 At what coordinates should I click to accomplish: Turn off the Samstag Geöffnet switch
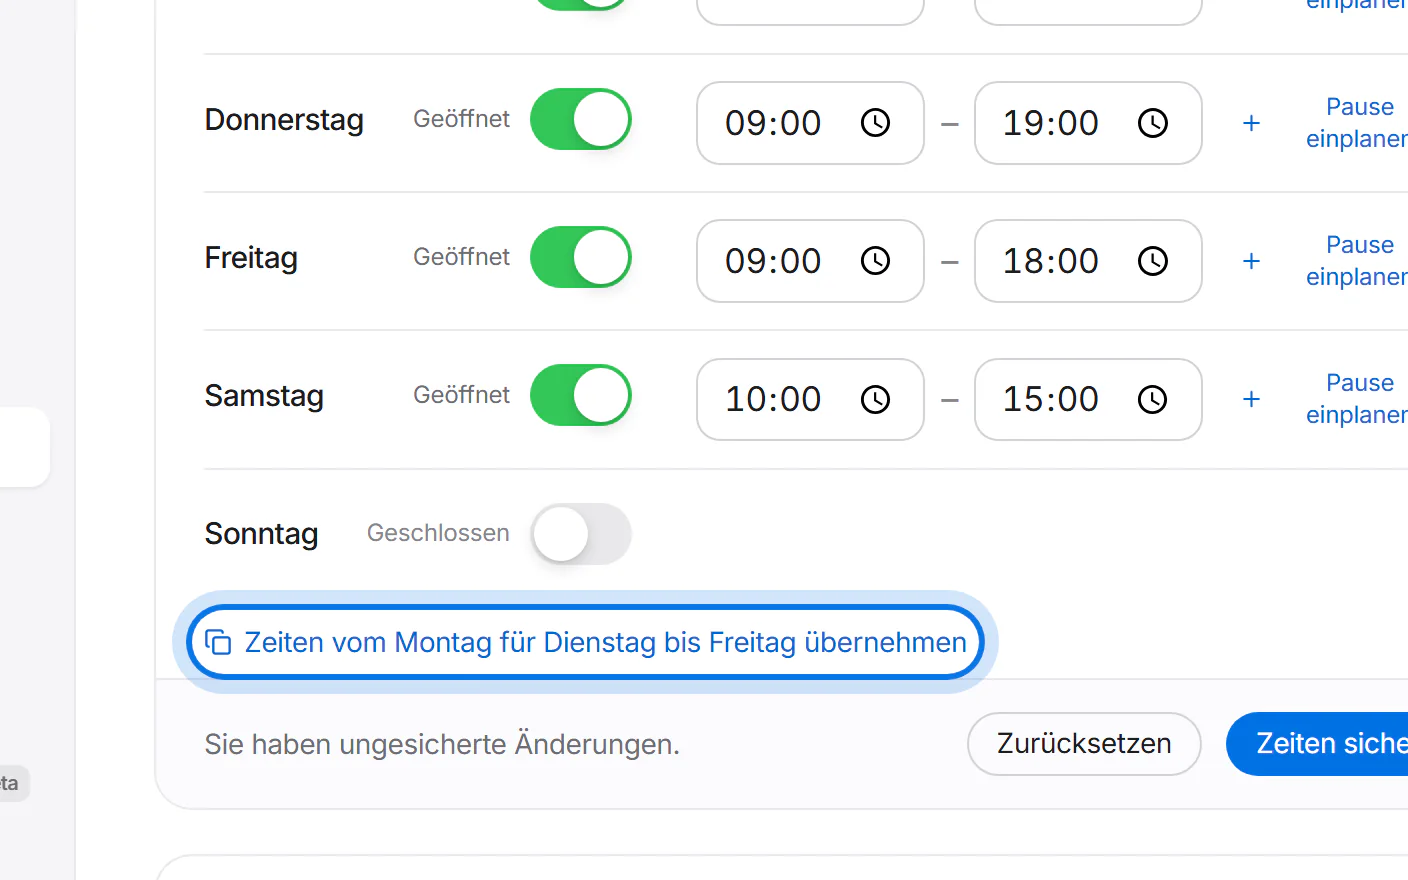coord(581,395)
